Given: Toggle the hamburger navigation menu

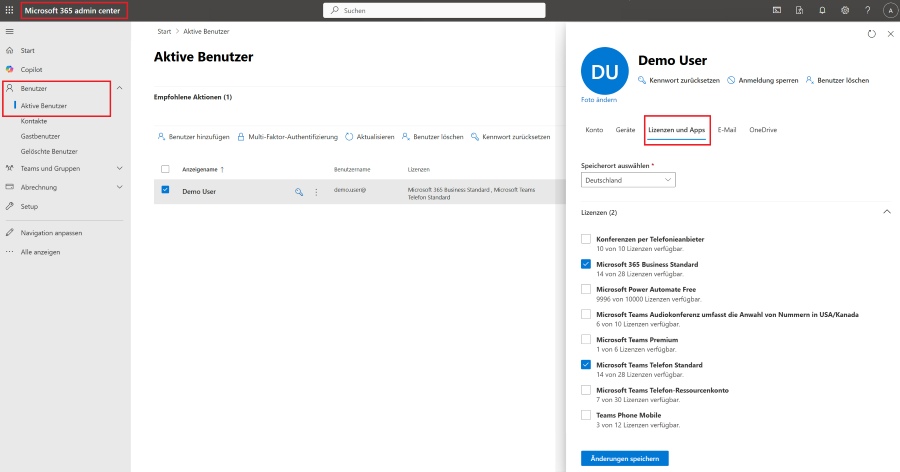Looking at the screenshot, I should [10, 32].
